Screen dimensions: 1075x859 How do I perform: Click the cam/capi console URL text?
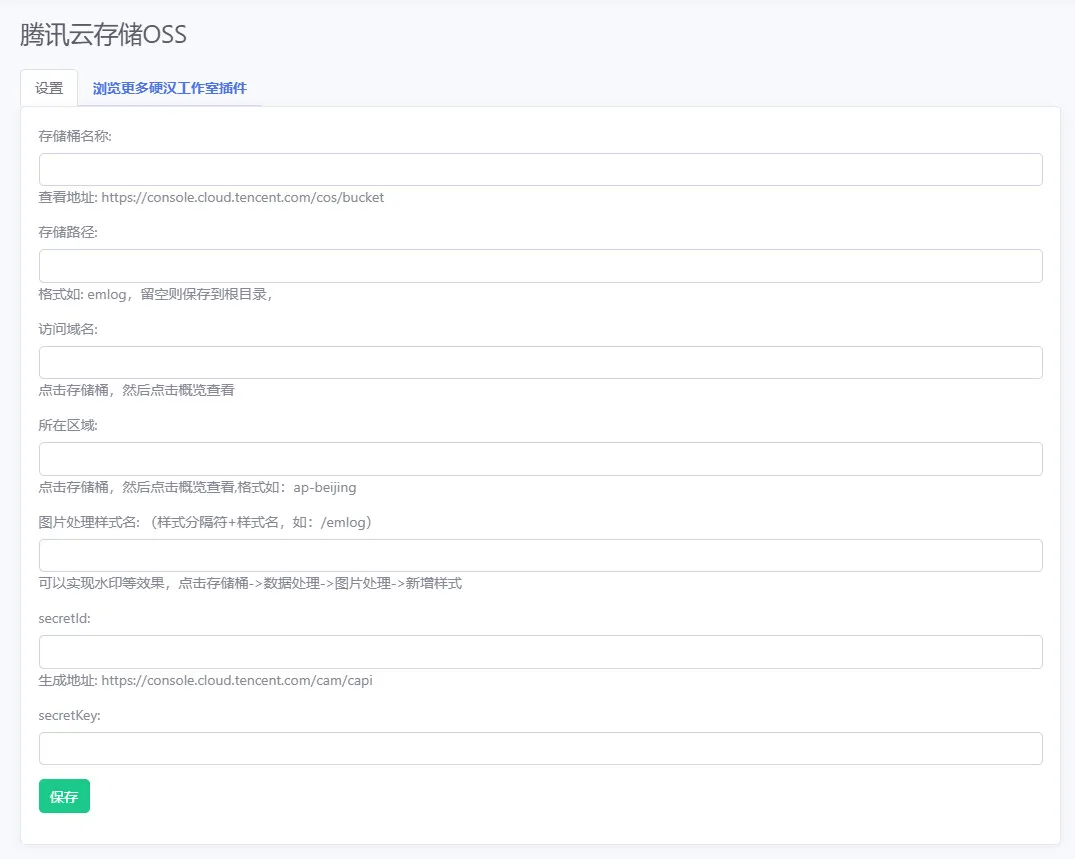(237, 681)
